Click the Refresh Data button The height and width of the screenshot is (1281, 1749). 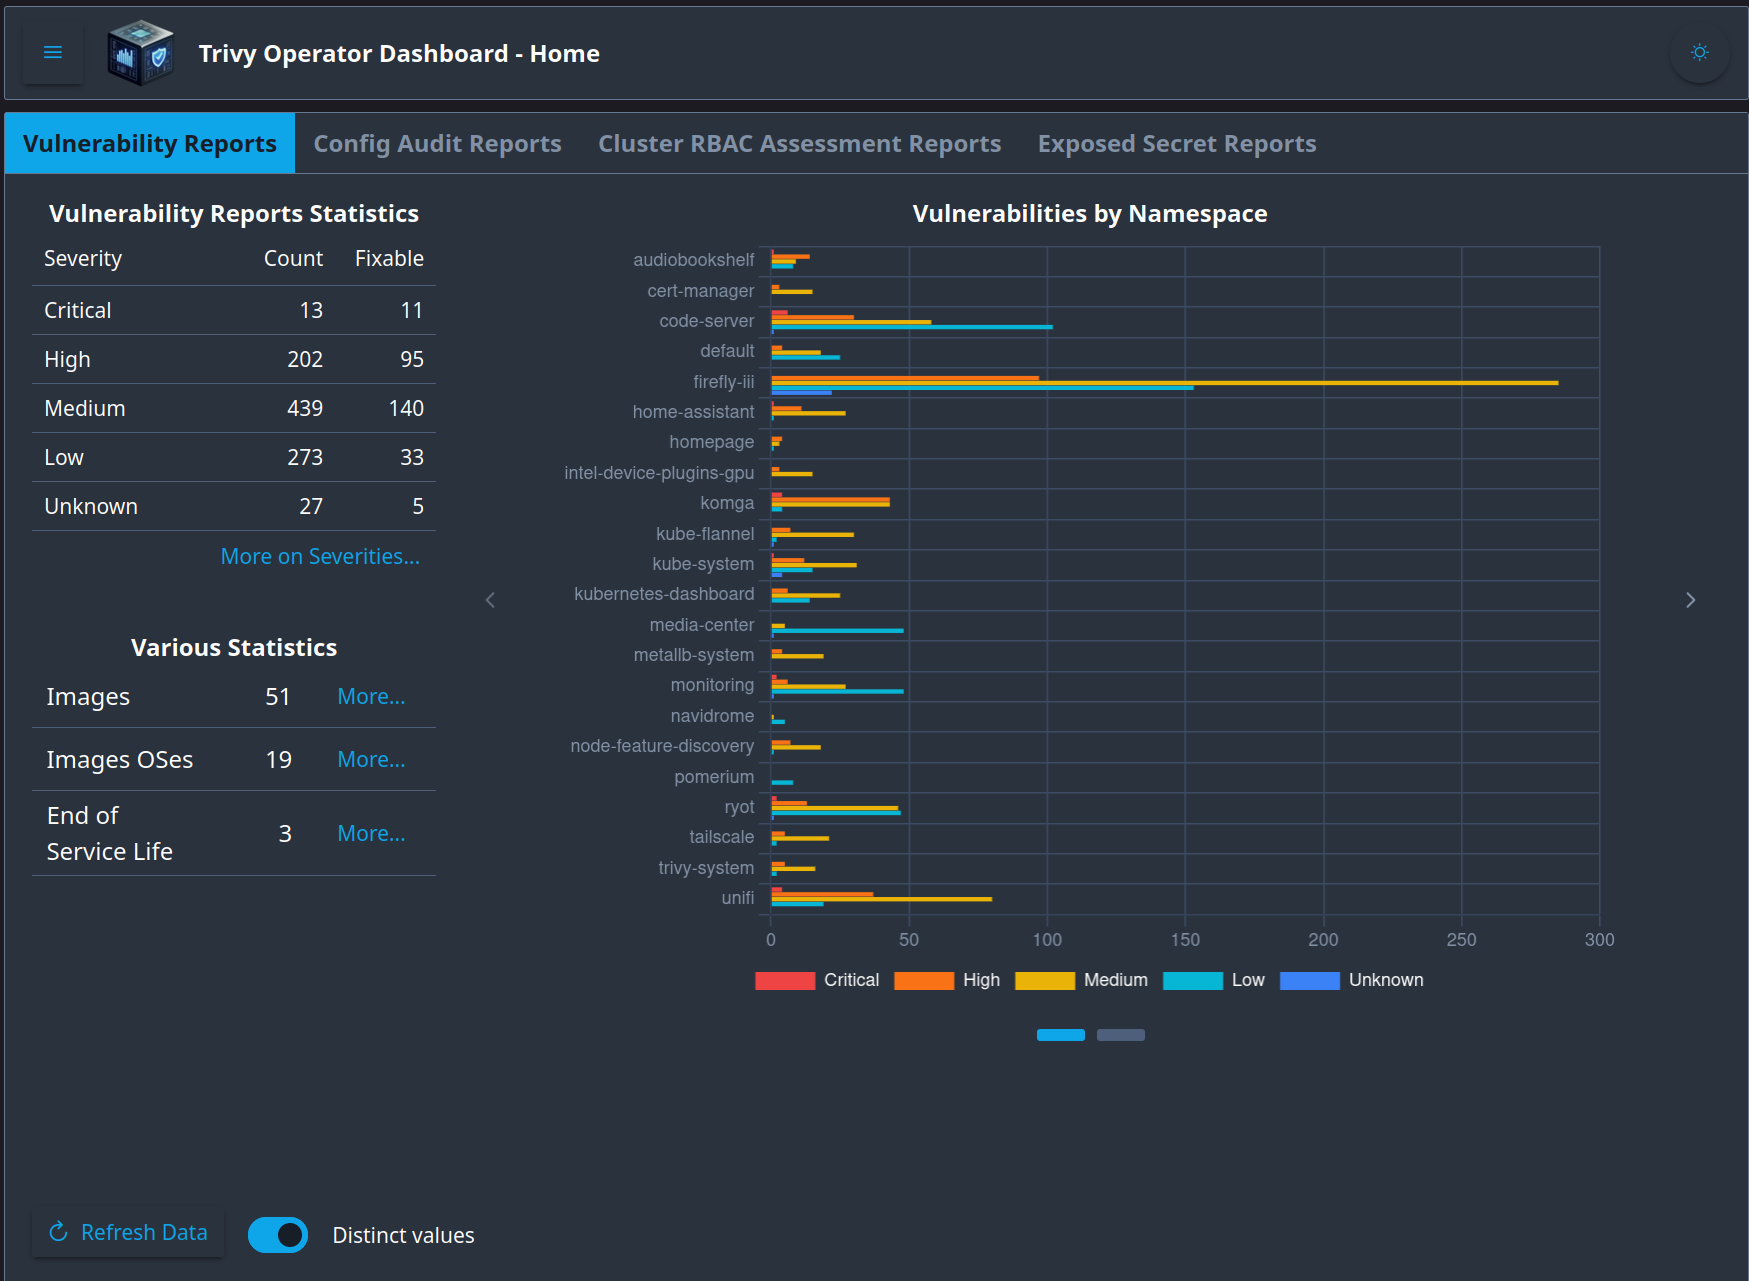129,1233
